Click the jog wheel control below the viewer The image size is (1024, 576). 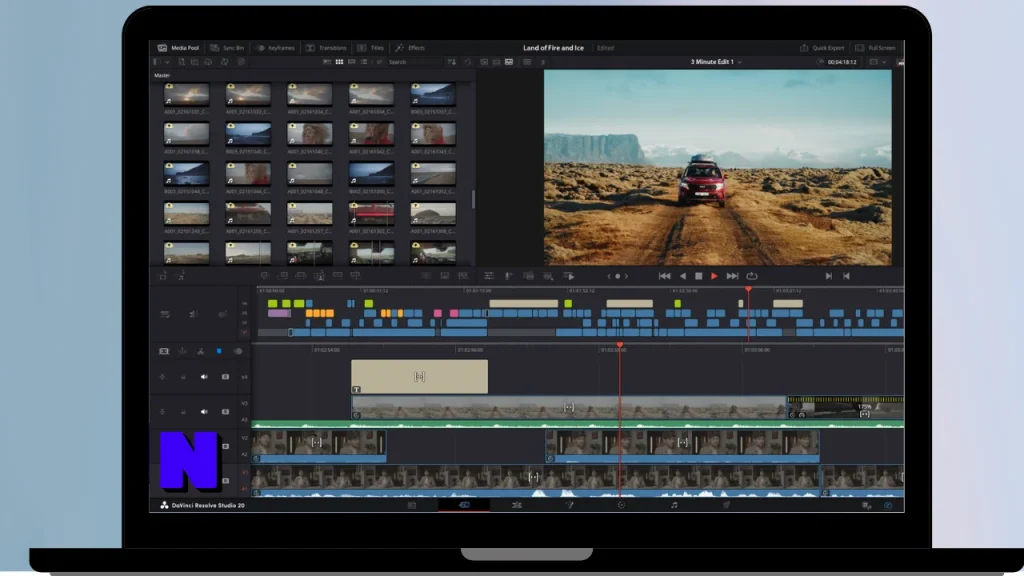(x=617, y=276)
